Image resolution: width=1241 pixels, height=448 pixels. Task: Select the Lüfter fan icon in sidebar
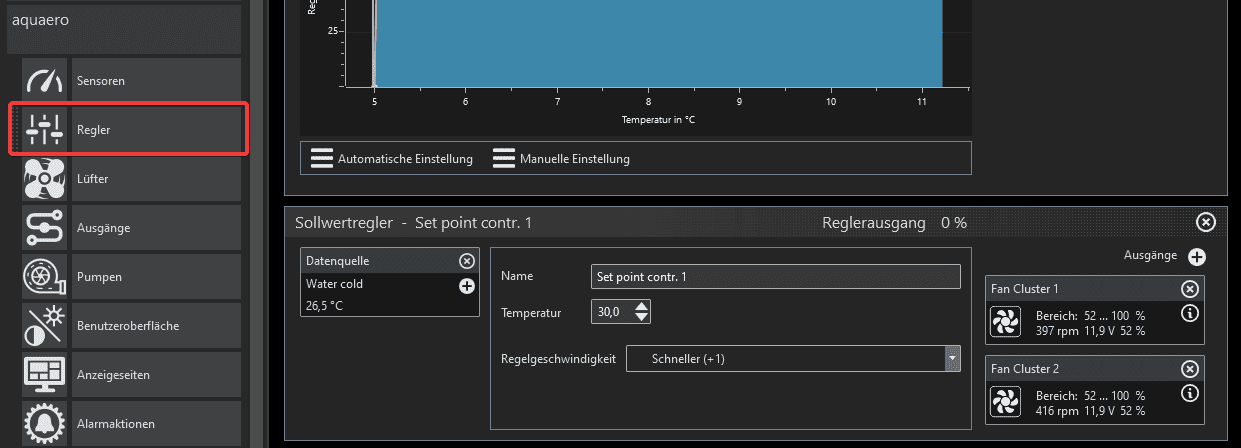click(44, 179)
